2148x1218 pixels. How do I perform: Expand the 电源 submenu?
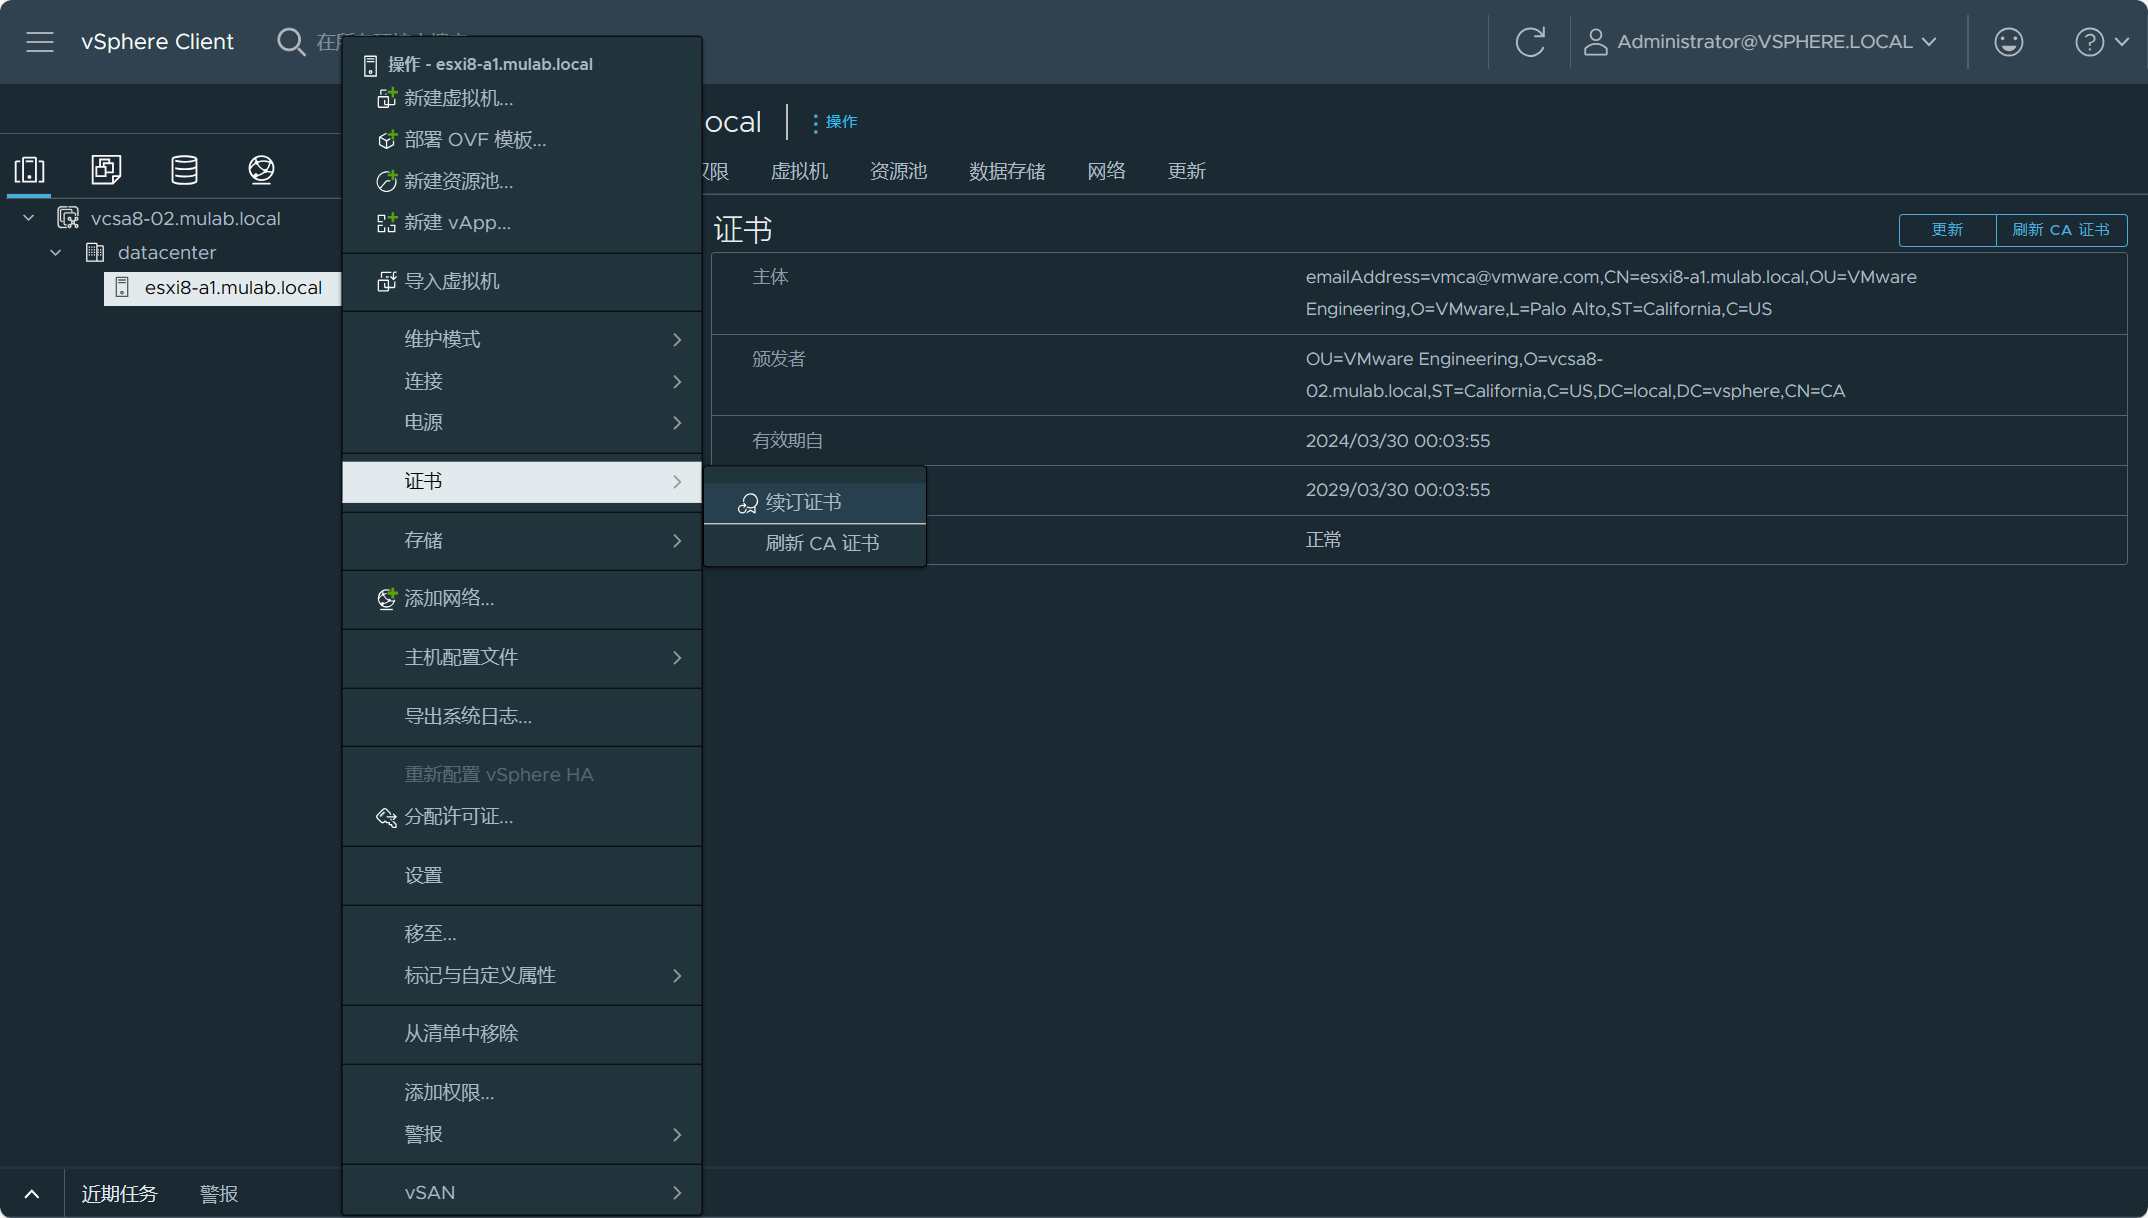(x=522, y=422)
